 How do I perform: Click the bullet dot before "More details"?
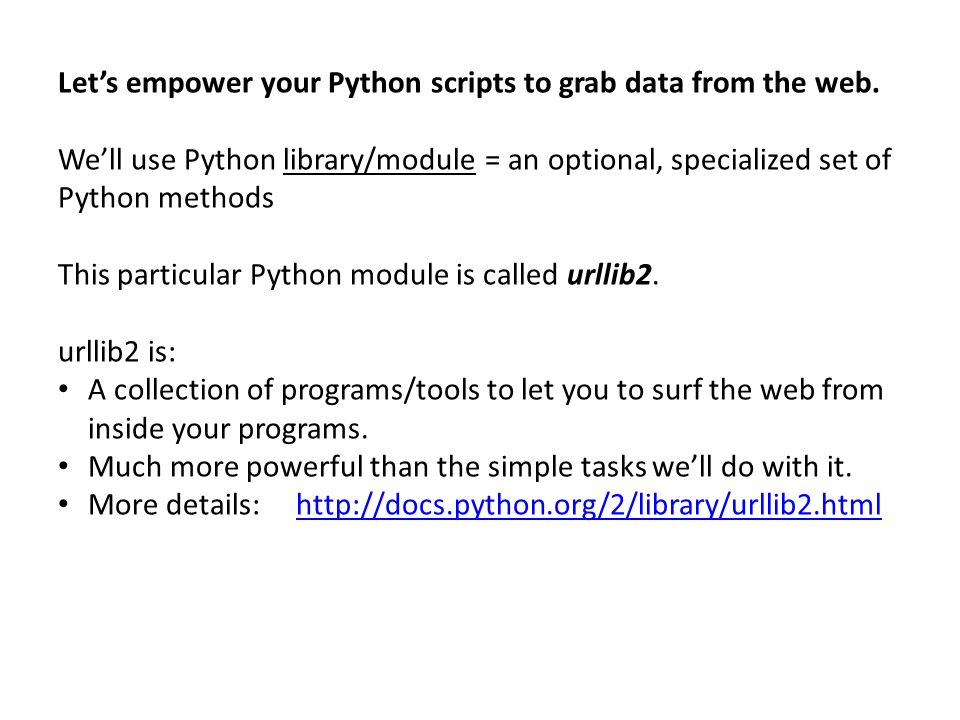pos(64,505)
